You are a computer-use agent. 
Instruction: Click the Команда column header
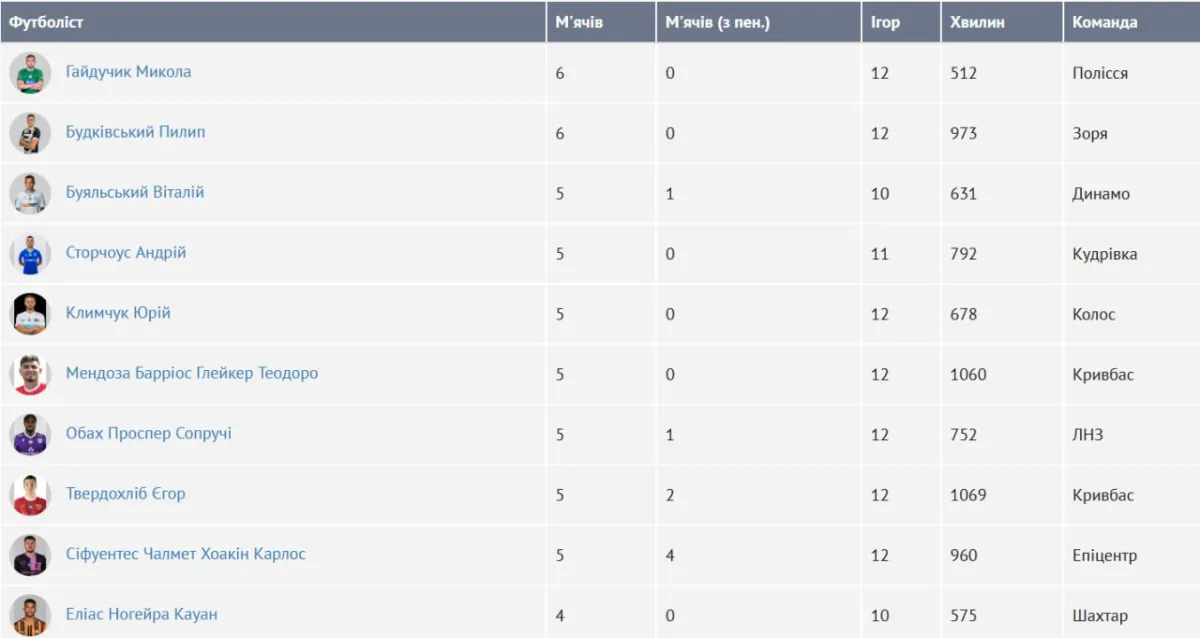(1104, 22)
